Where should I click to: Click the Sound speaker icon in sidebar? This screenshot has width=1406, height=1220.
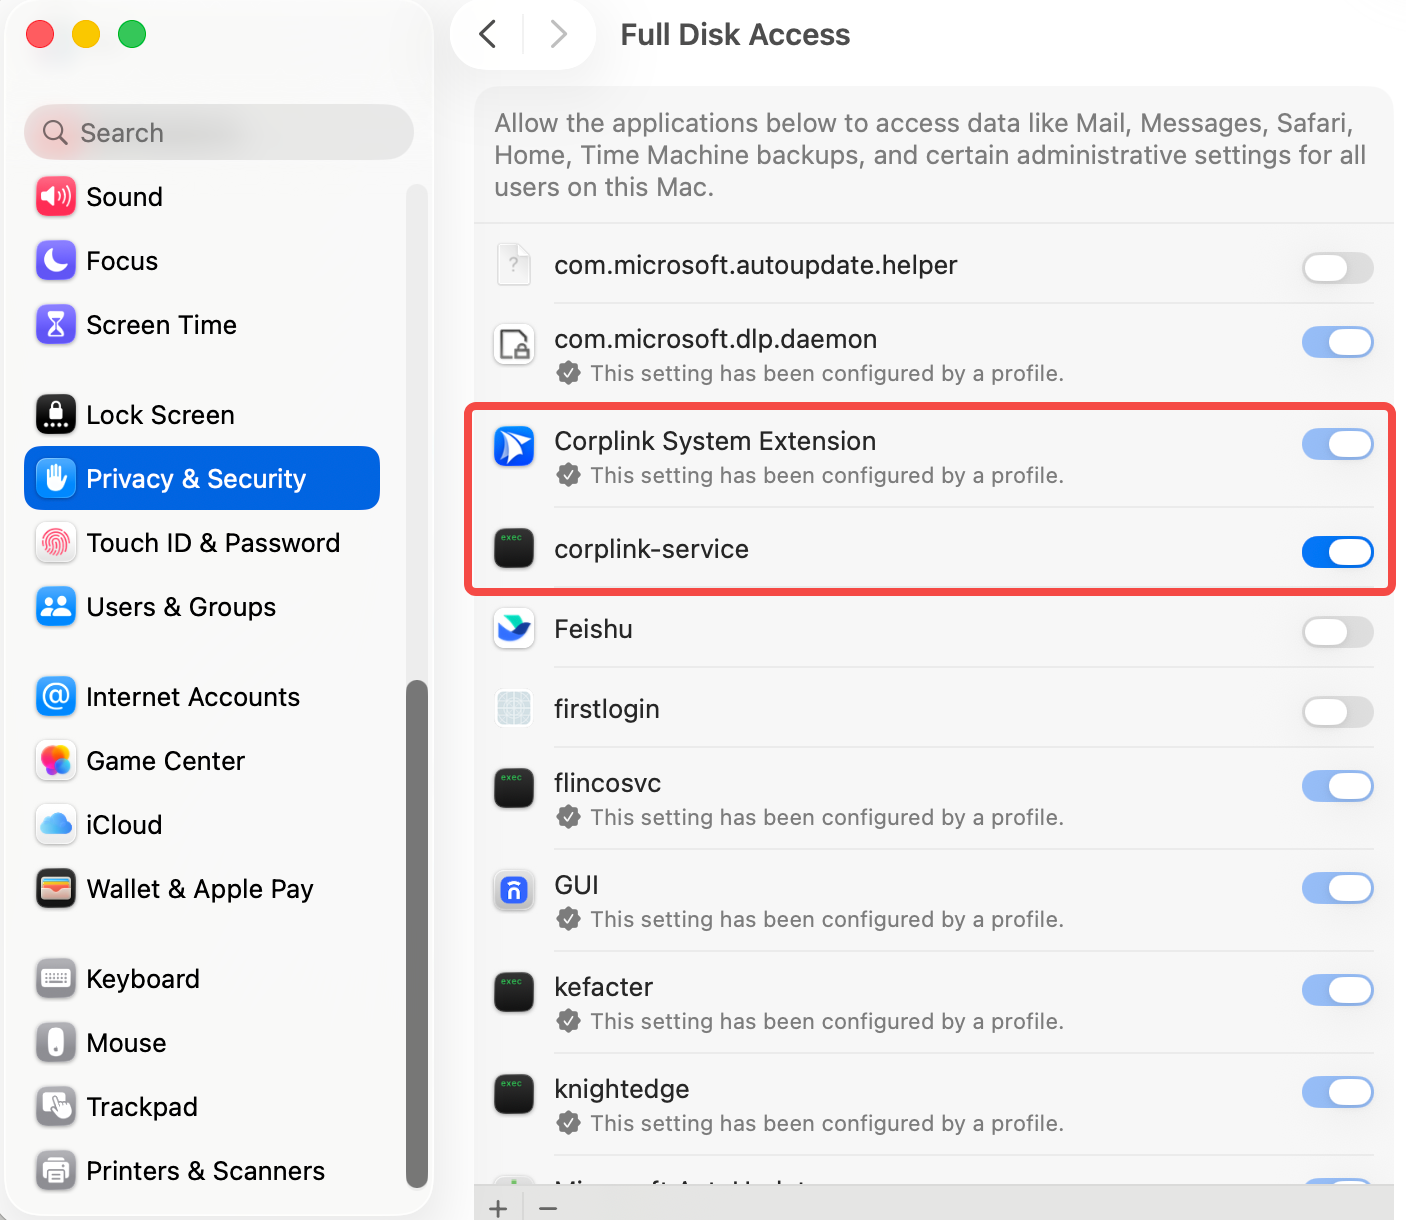pos(56,197)
